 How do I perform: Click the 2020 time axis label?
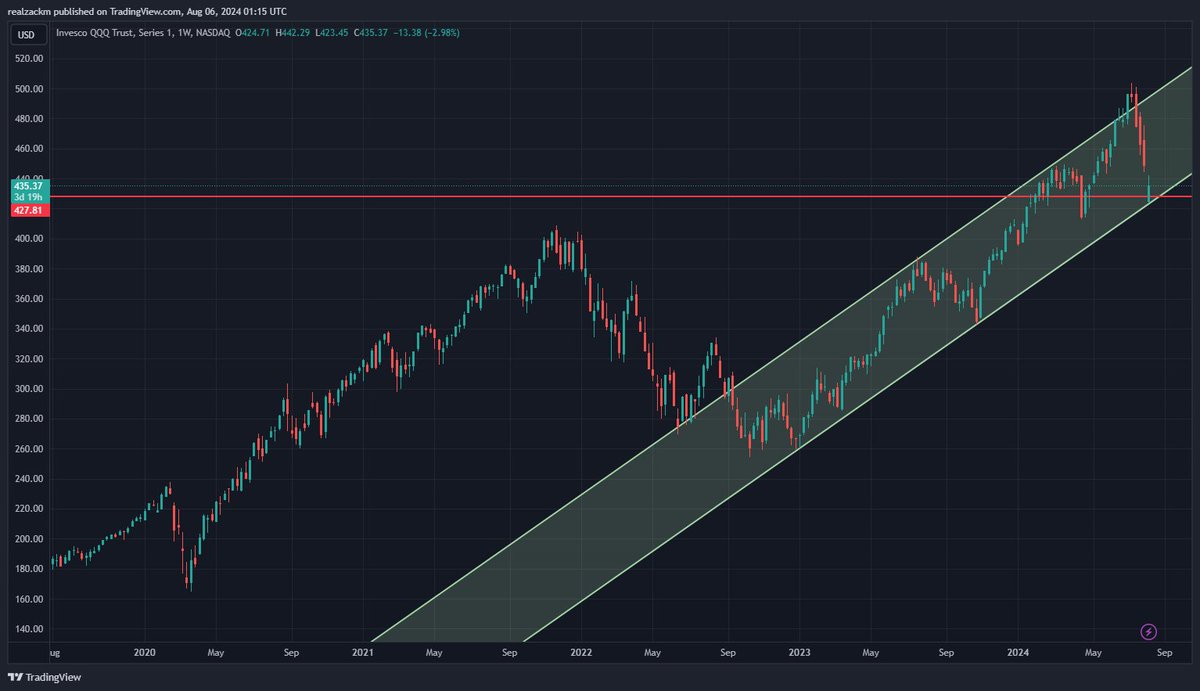(145, 652)
